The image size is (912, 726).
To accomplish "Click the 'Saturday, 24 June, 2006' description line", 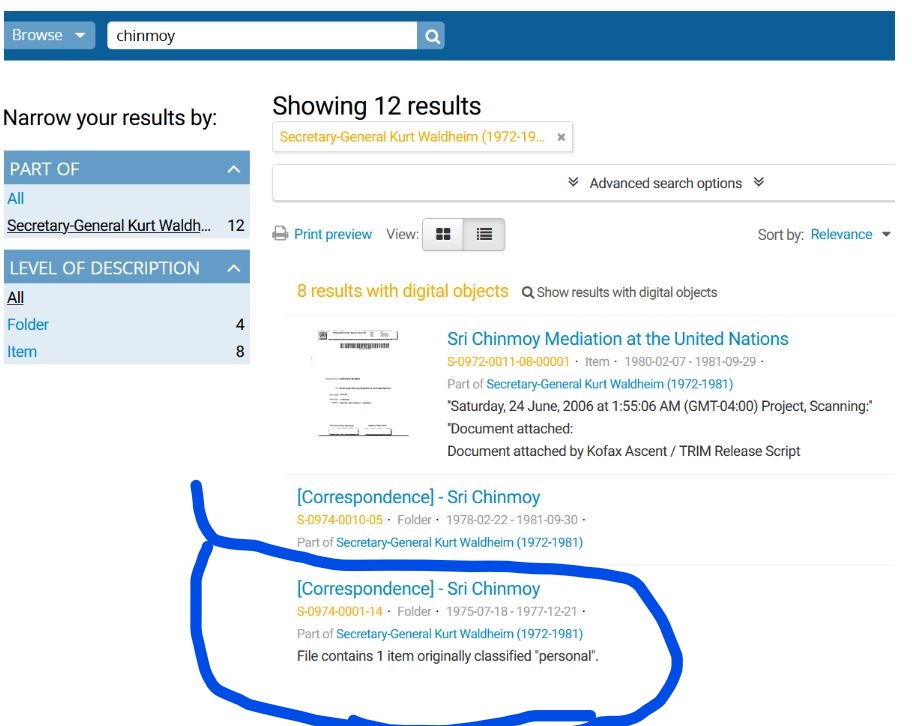I will click(660, 406).
